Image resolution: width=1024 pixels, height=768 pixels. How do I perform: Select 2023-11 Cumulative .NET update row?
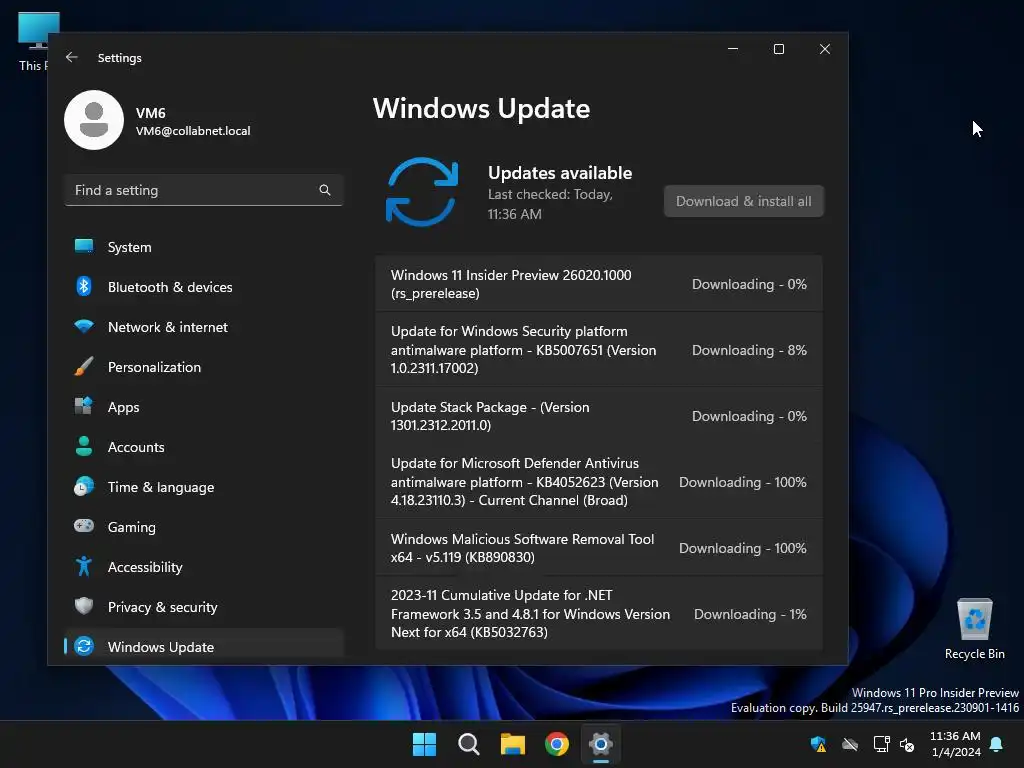(599, 614)
